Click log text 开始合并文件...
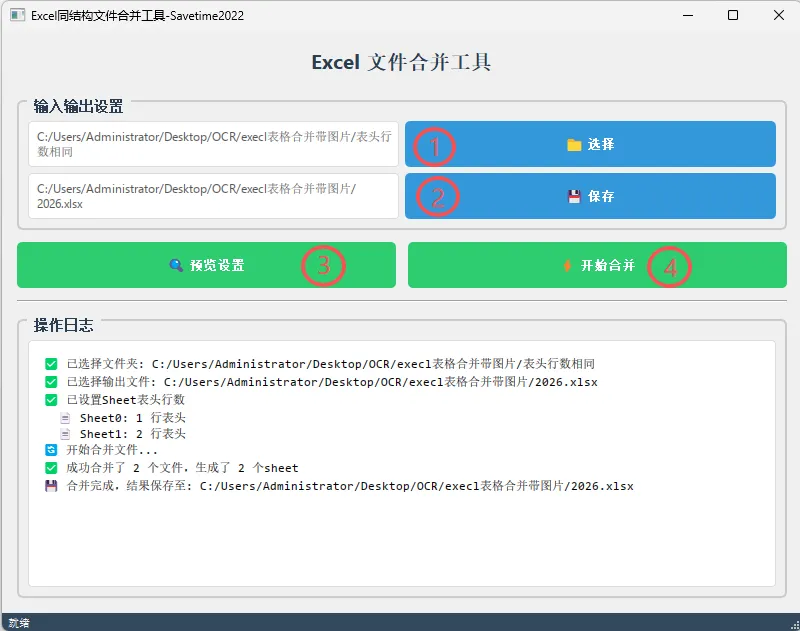The image size is (800, 631). point(112,450)
